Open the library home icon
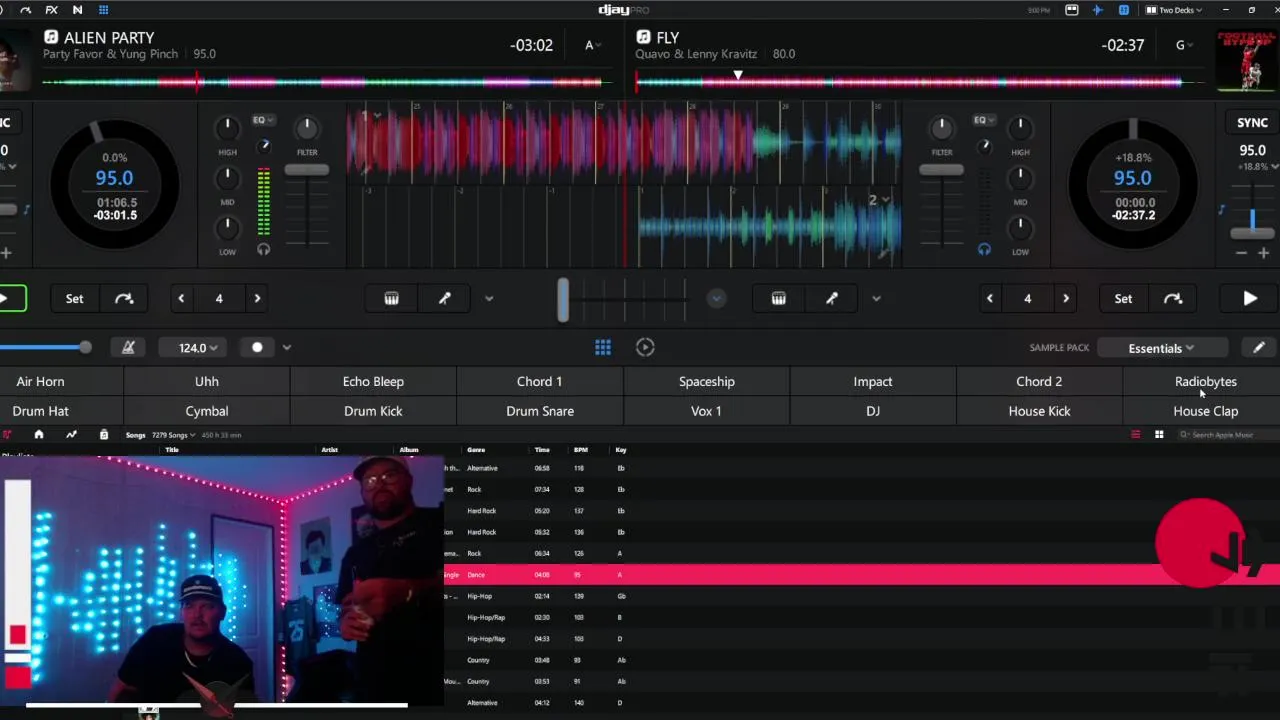The height and width of the screenshot is (720, 1280). 39,435
